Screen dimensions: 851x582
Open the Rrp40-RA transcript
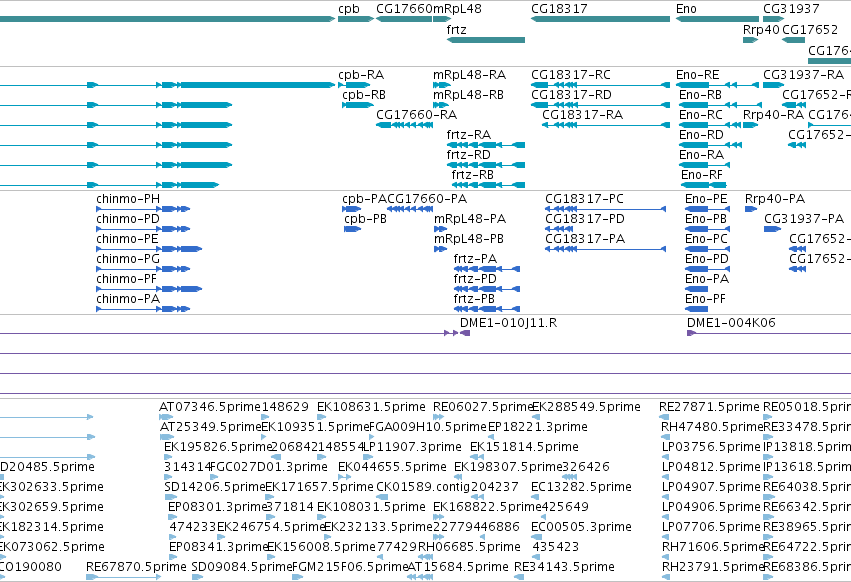(x=773, y=115)
